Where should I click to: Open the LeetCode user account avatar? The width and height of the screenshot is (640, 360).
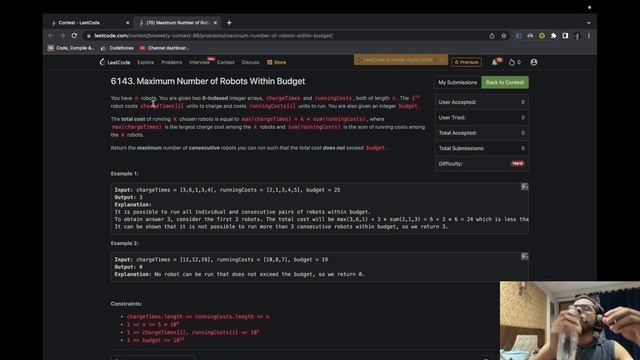(533, 62)
